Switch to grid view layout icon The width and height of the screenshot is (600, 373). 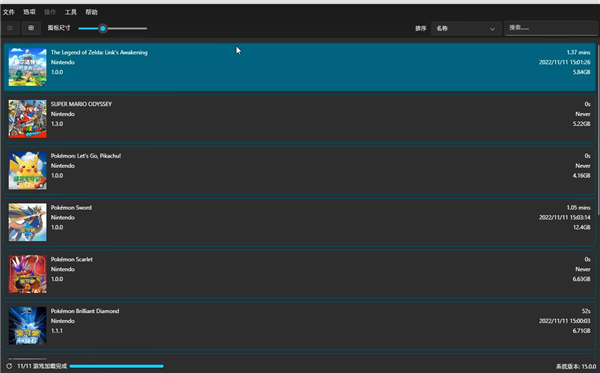(x=31, y=28)
